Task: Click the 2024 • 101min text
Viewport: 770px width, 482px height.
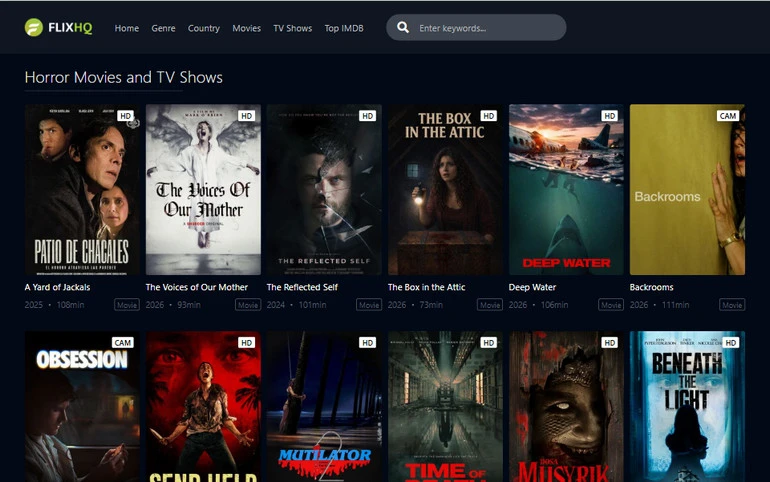Action: tap(296, 305)
